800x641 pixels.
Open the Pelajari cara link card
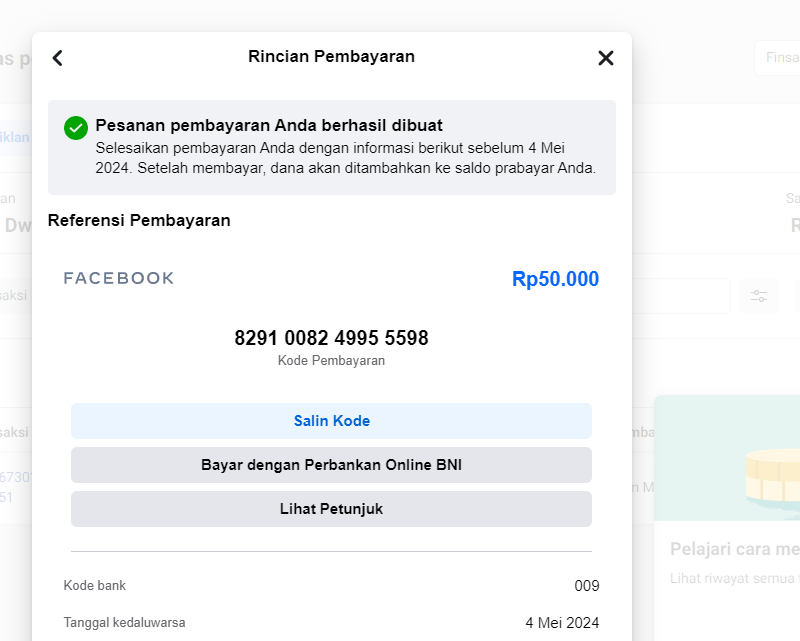point(734,549)
